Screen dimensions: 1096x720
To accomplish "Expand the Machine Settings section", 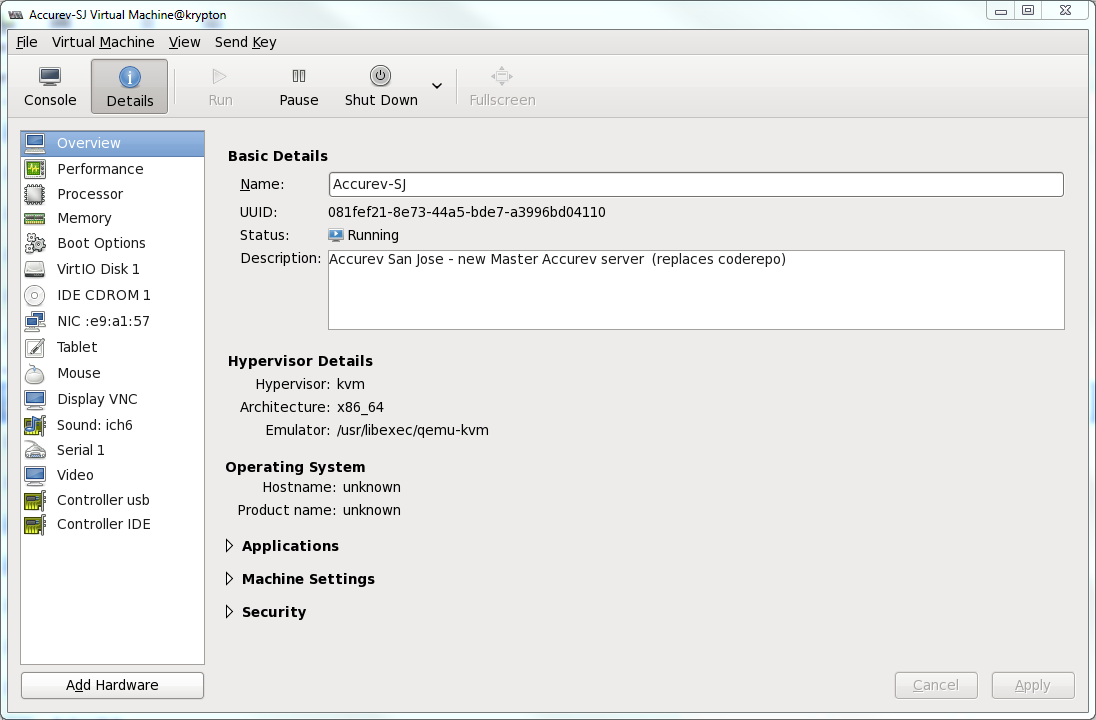I will (x=229, y=579).
